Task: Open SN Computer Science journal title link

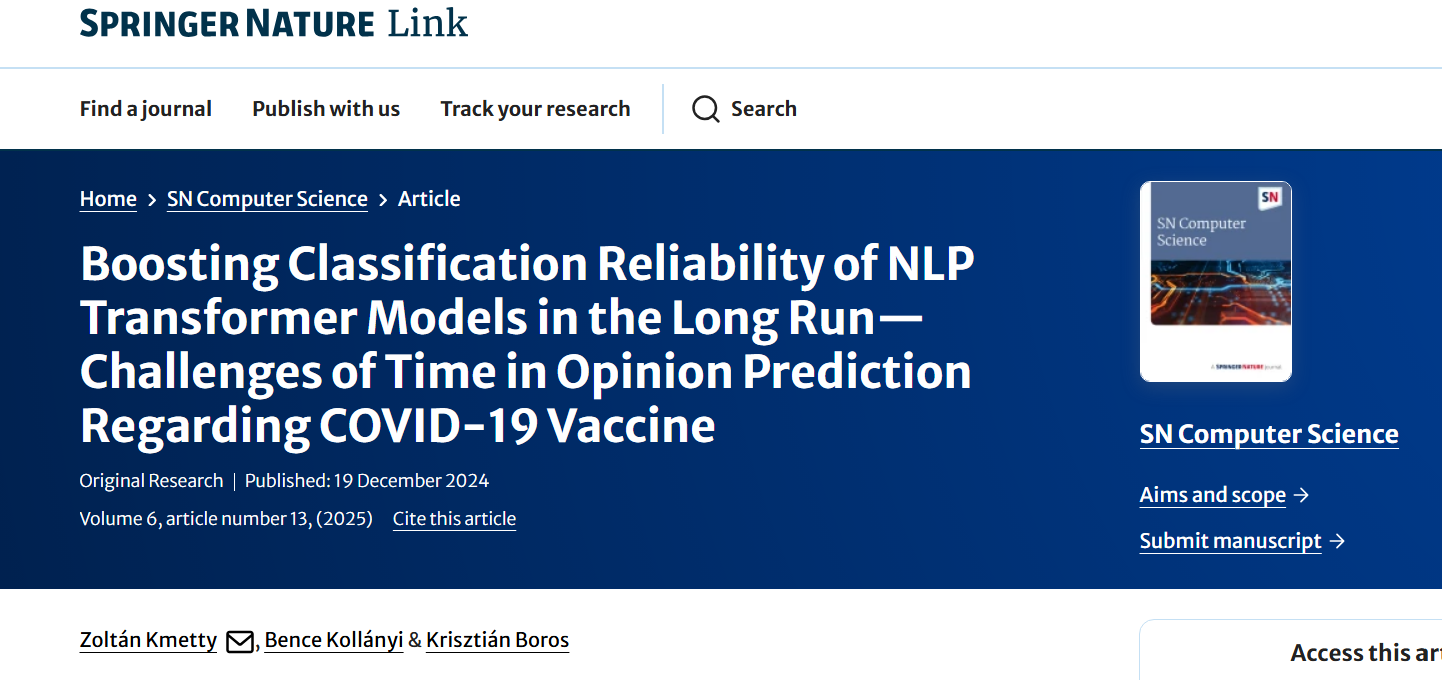Action: click(x=1269, y=434)
